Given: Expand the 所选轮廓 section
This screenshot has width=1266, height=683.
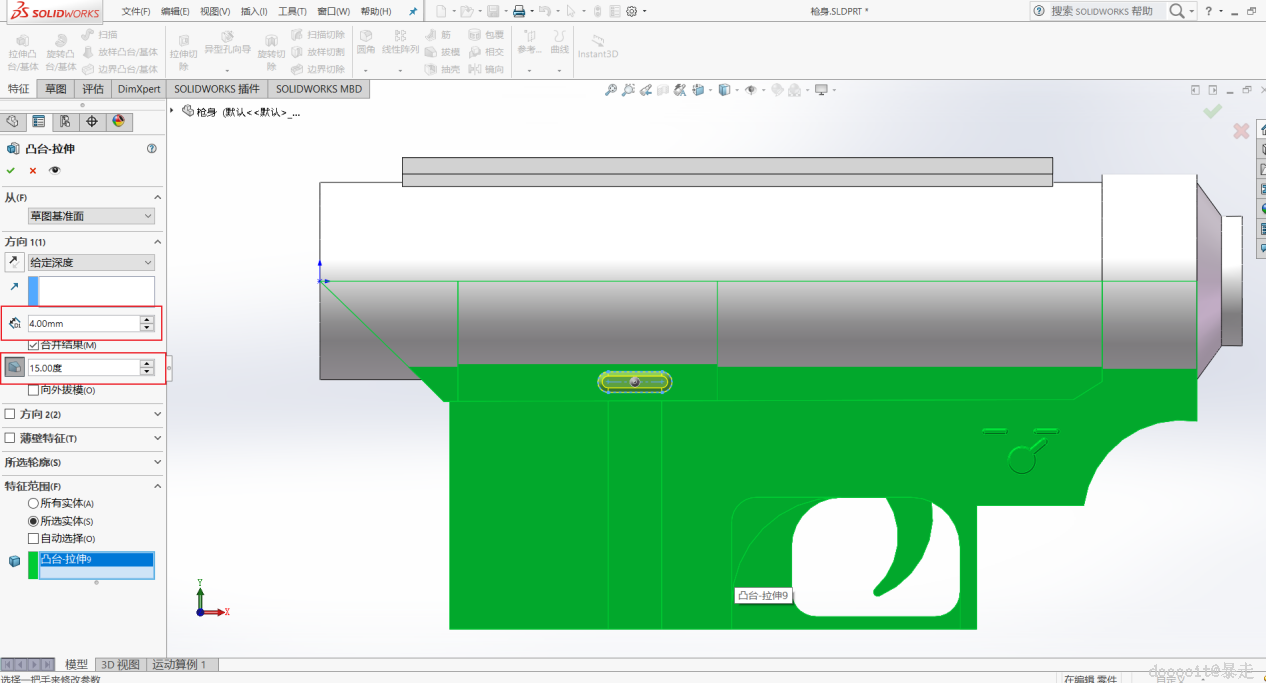Looking at the screenshot, I should (157, 462).
